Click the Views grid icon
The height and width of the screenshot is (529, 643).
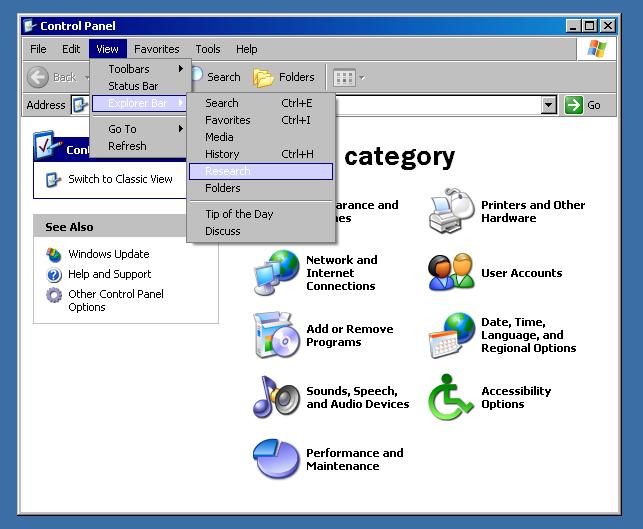344,78
